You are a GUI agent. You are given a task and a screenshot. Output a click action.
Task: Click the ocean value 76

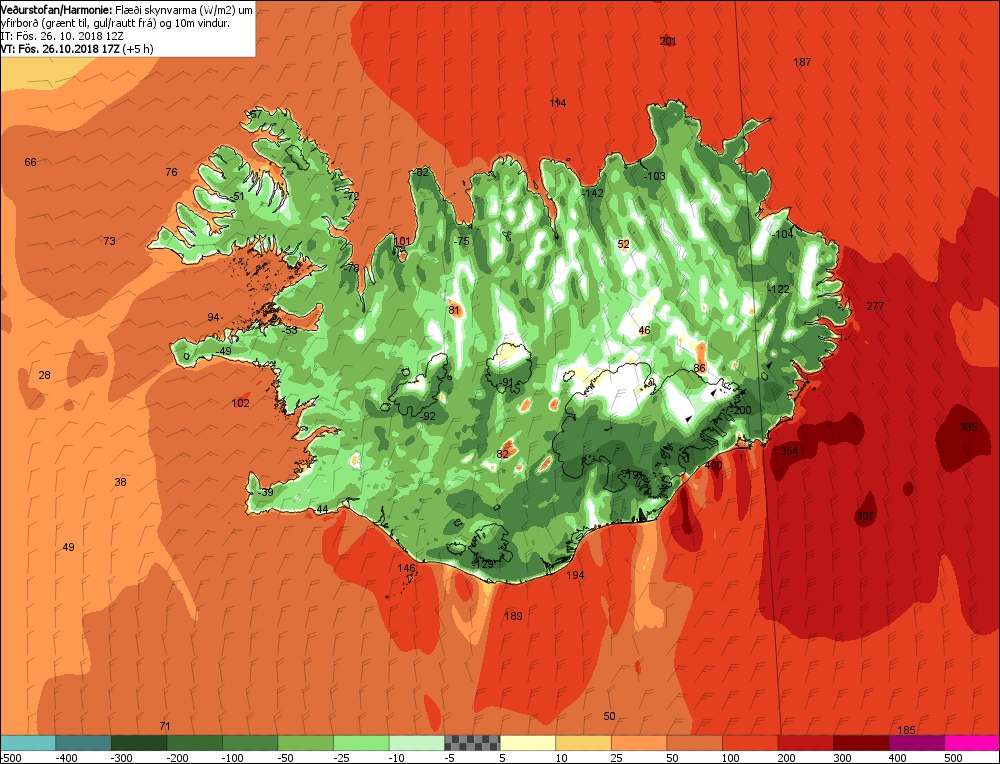pos(171,172)
